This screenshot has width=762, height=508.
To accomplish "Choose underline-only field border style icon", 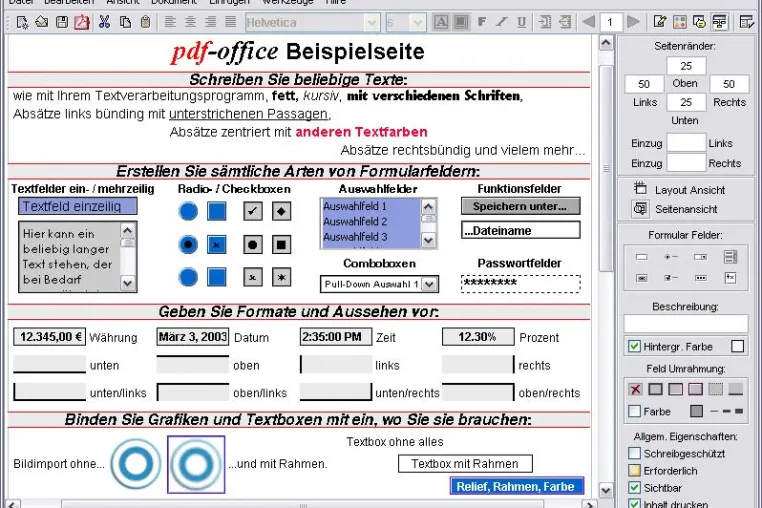I will [x=735, y=389].
